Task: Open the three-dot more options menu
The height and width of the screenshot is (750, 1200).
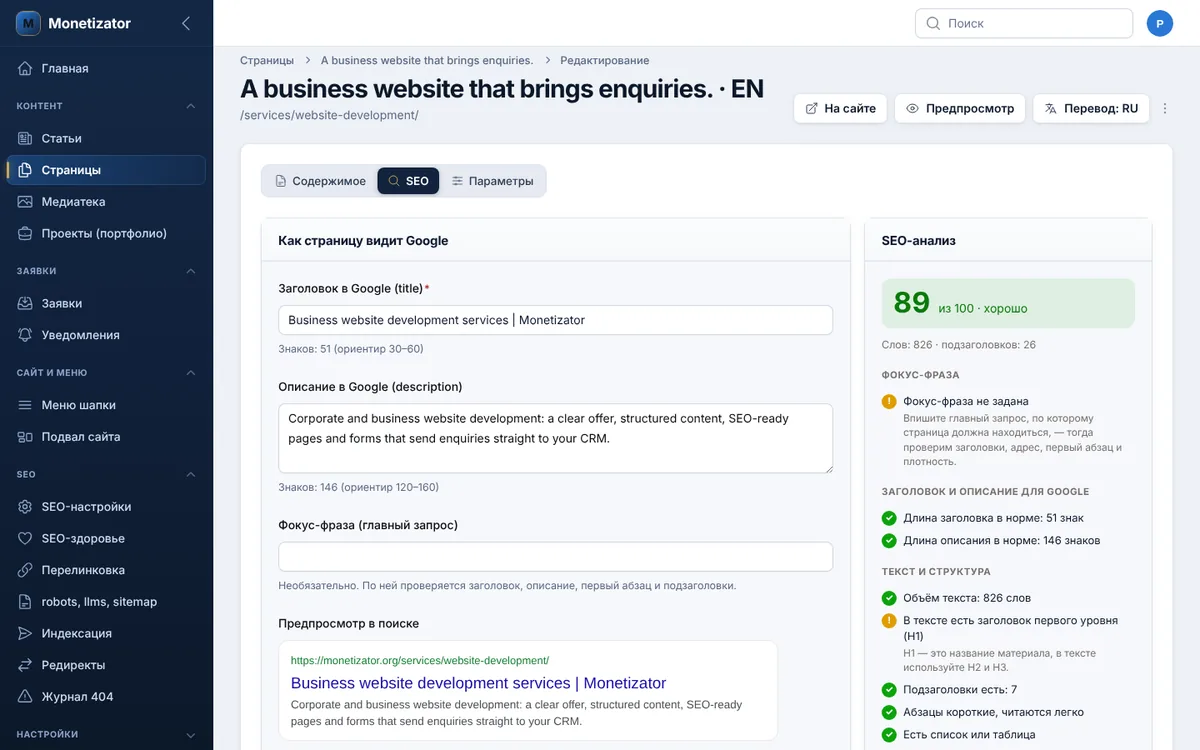Action: [1165, 108]
